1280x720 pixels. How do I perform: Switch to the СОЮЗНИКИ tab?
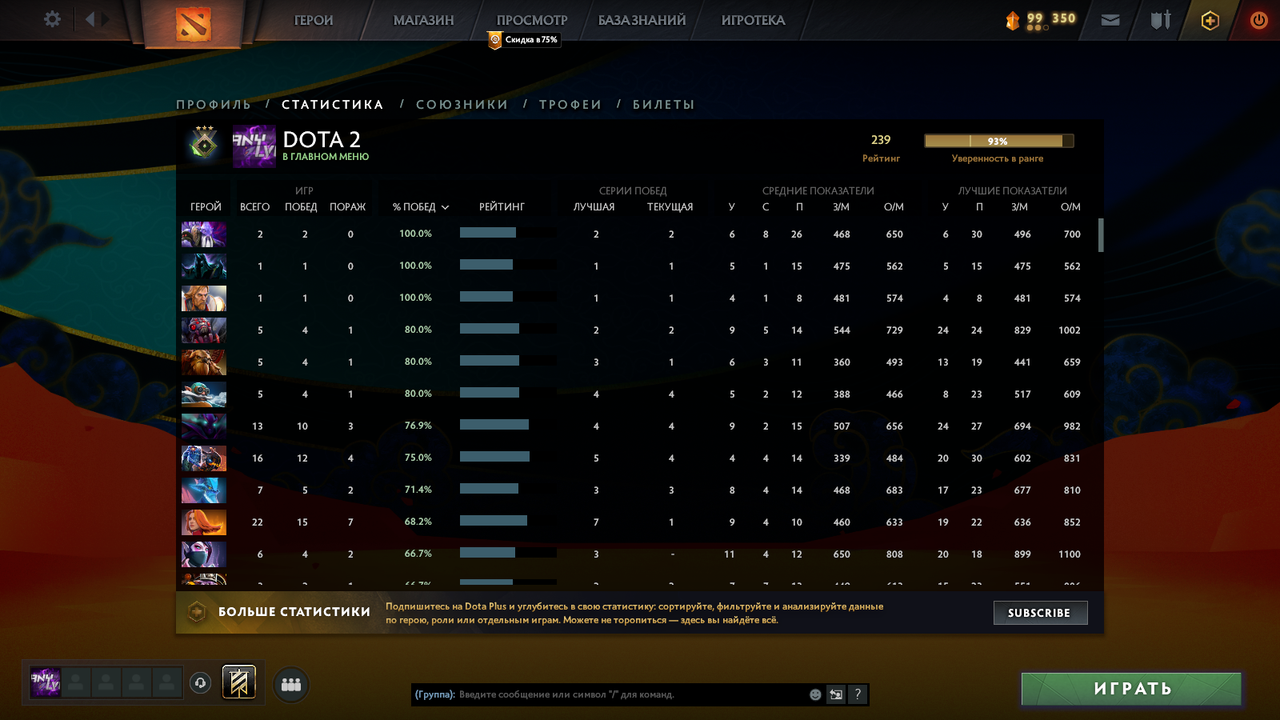point(462,104)
